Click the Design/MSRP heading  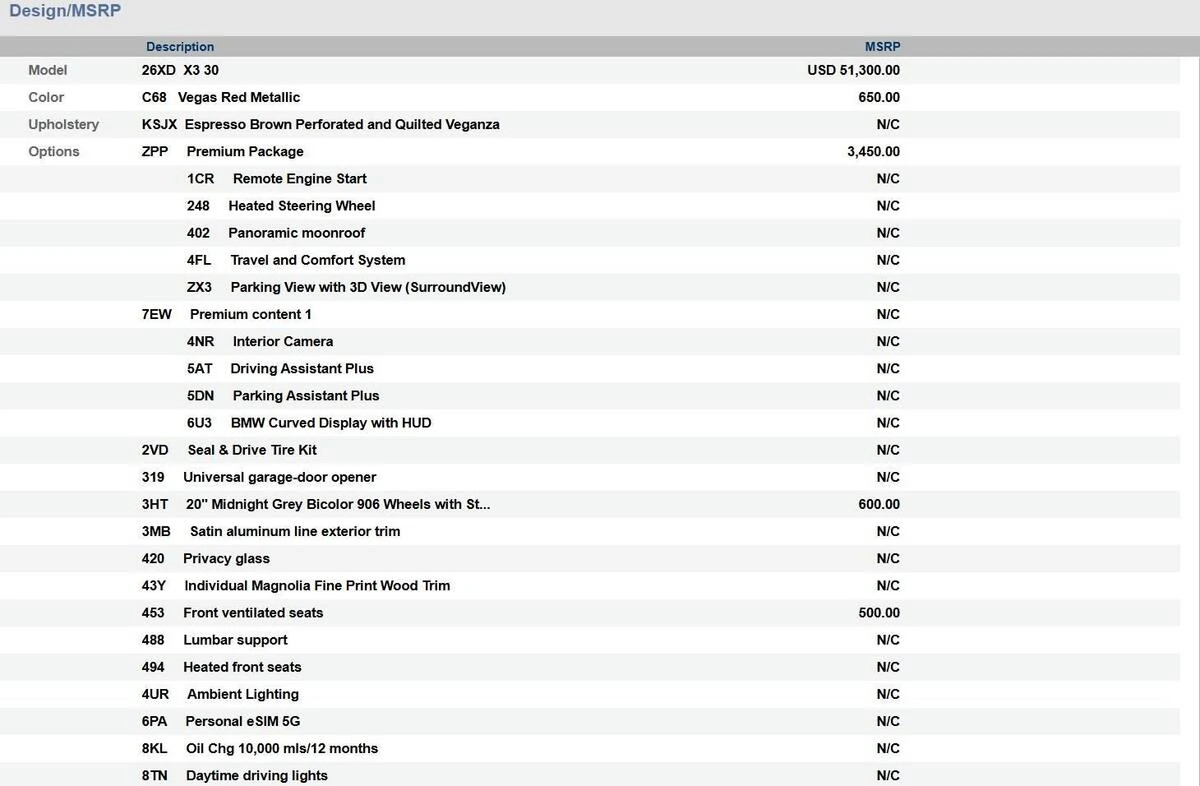coord(65,12)
